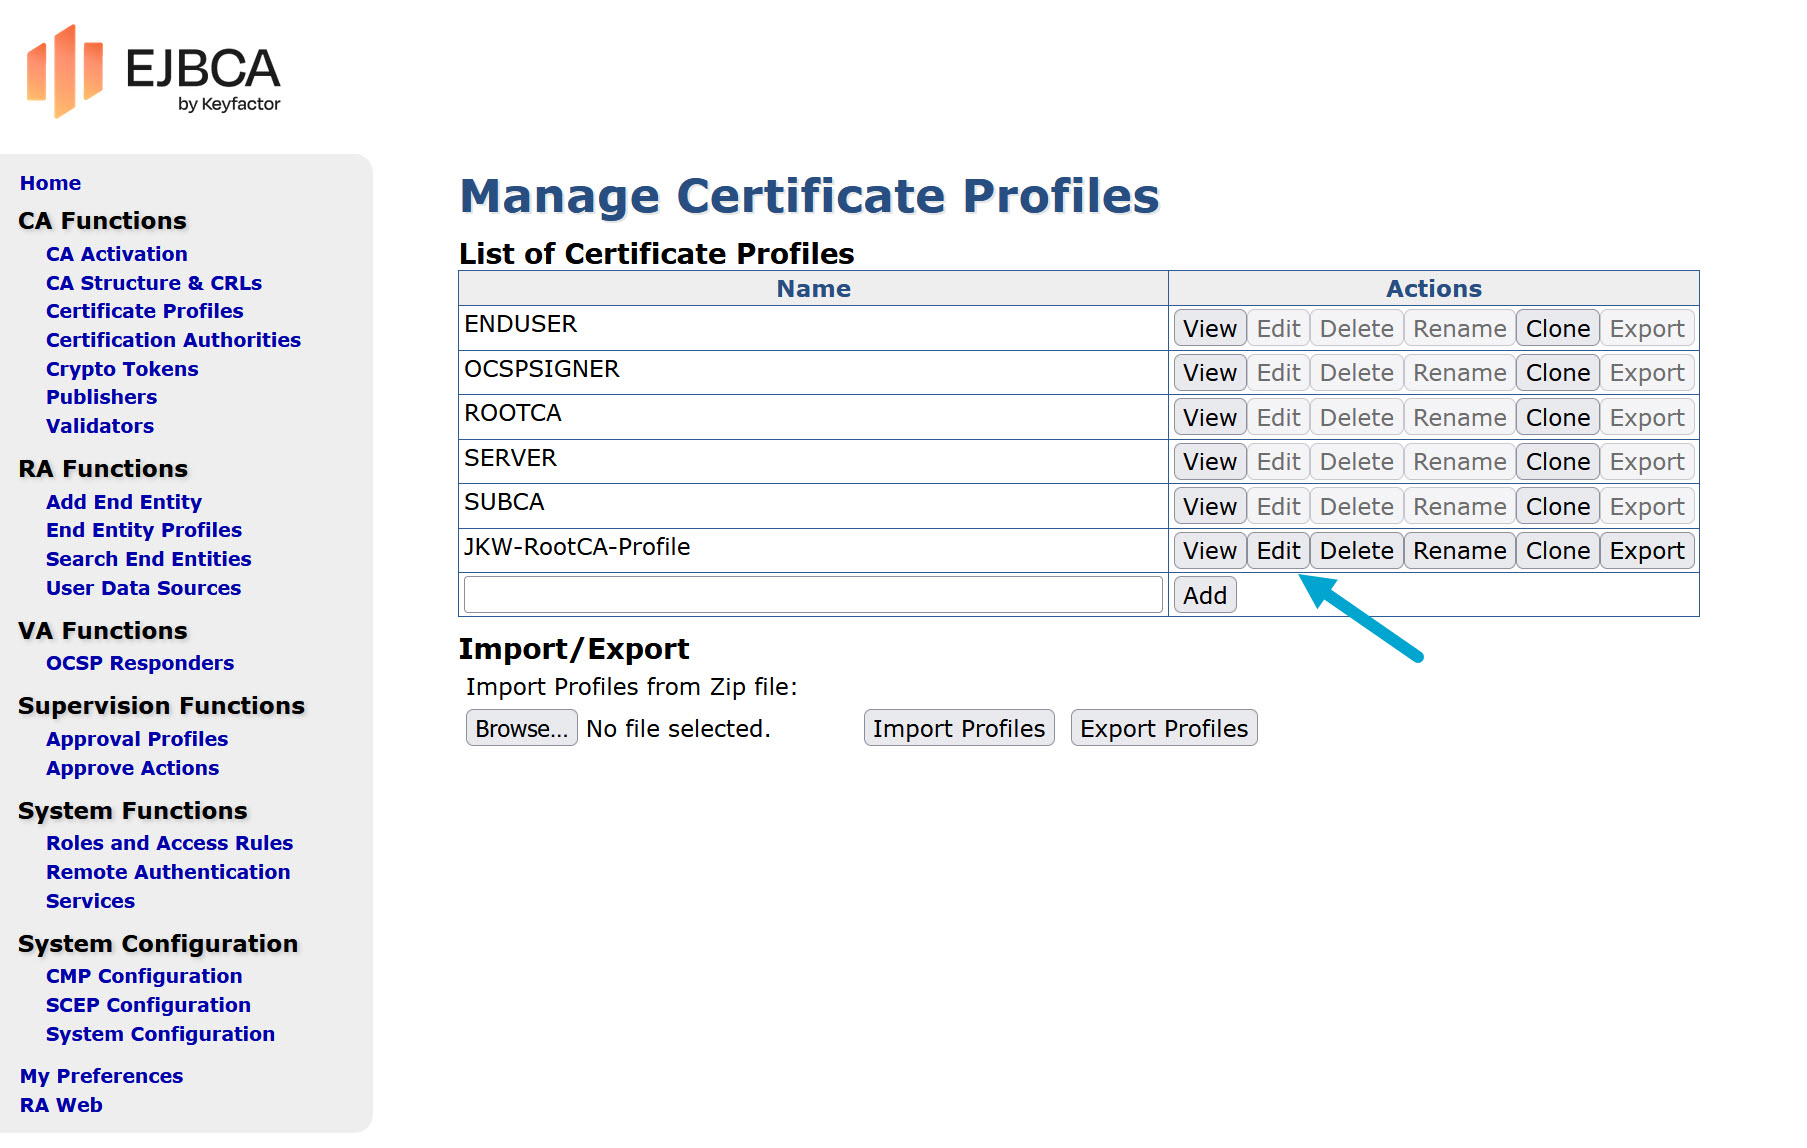Viewport: 1807px width, 1148px height.
Task: Click Import Profiles
Action: click(x=958, y=728)
